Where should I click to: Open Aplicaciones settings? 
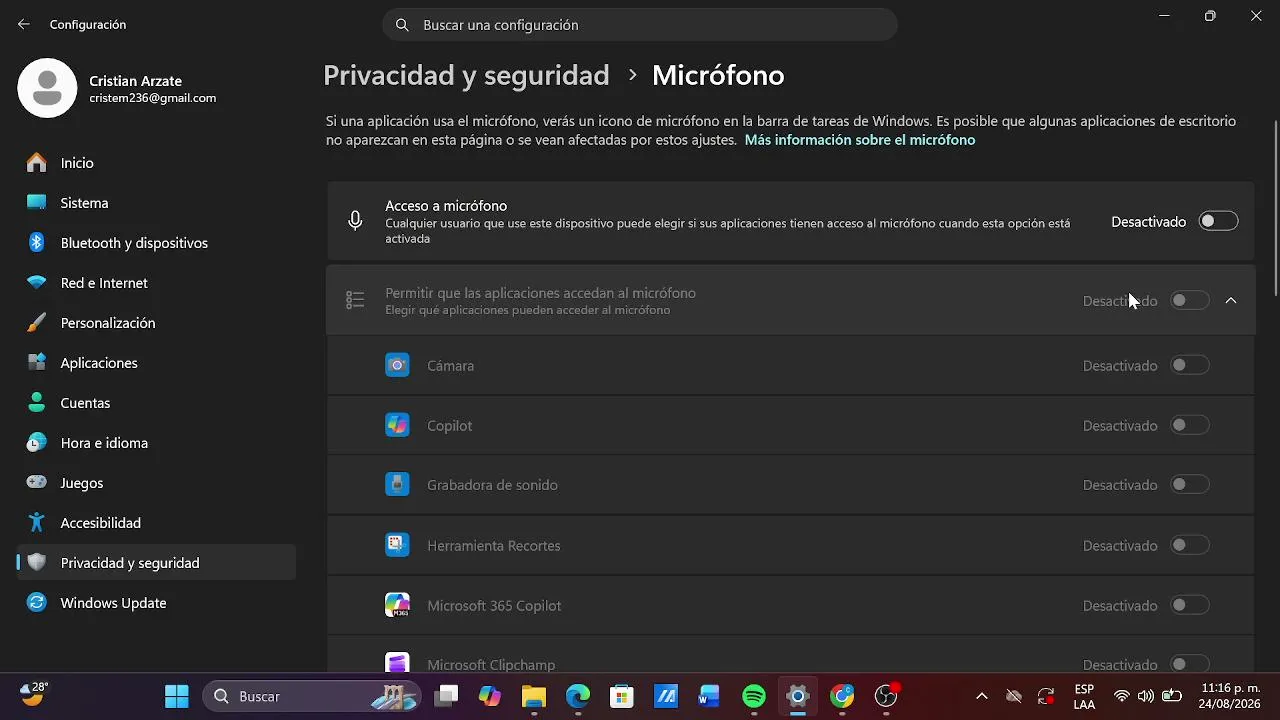click(x=156, y=363)
